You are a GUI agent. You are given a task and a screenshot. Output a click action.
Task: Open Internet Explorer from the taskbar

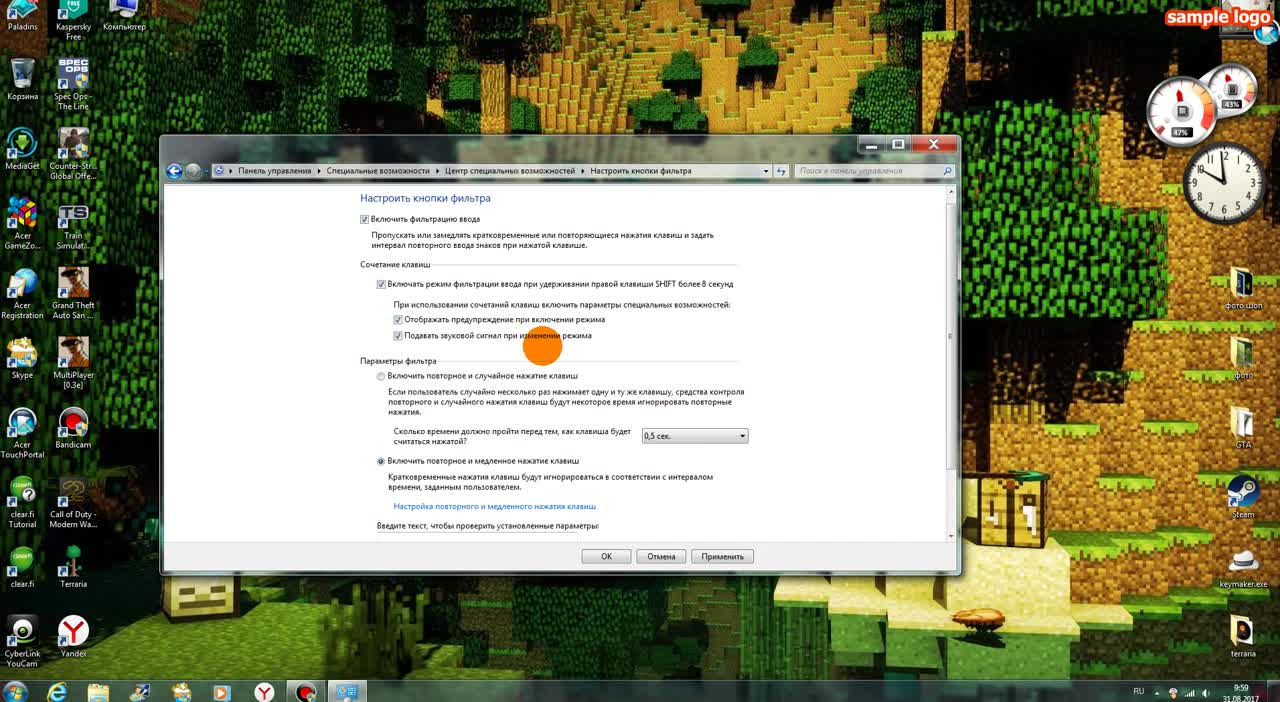57,691
